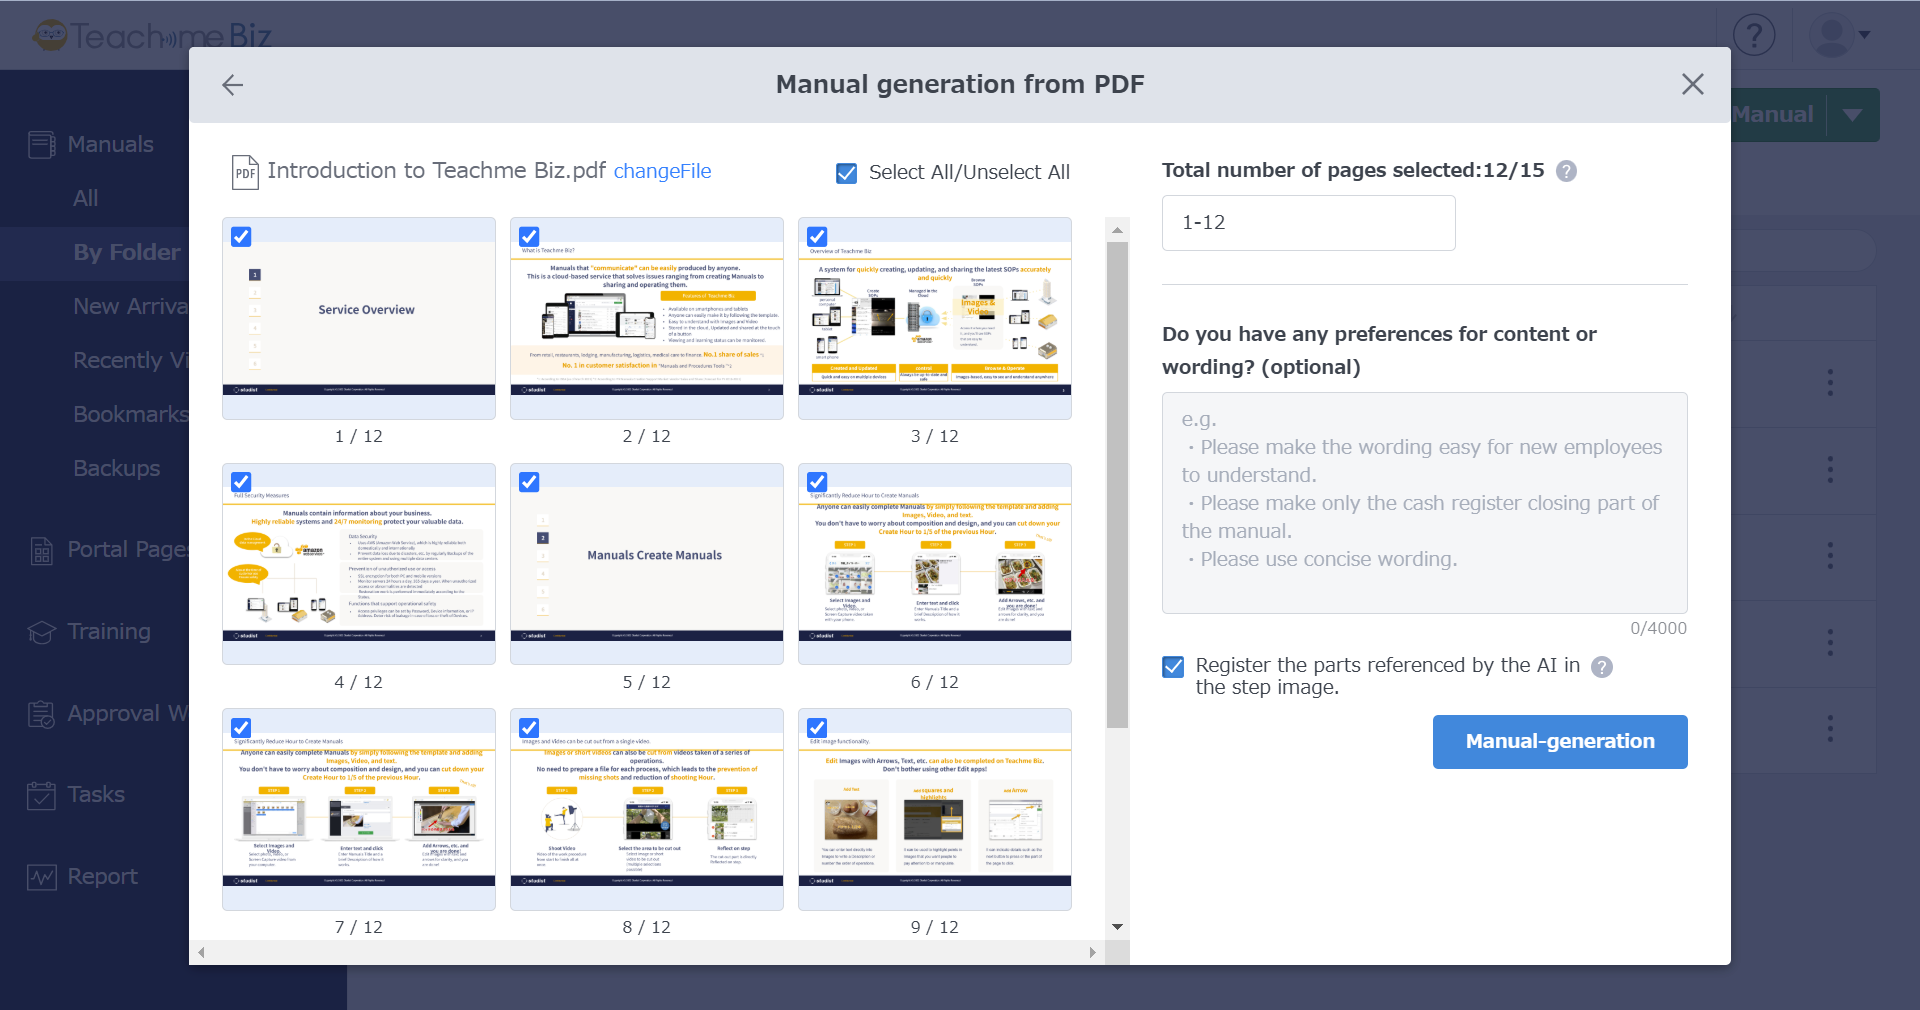Image resolution: width=1920 pixels, height=1010 pixels.
Task: Select the Portal Pages sidebar icon
Action: [x=40, y=549]
